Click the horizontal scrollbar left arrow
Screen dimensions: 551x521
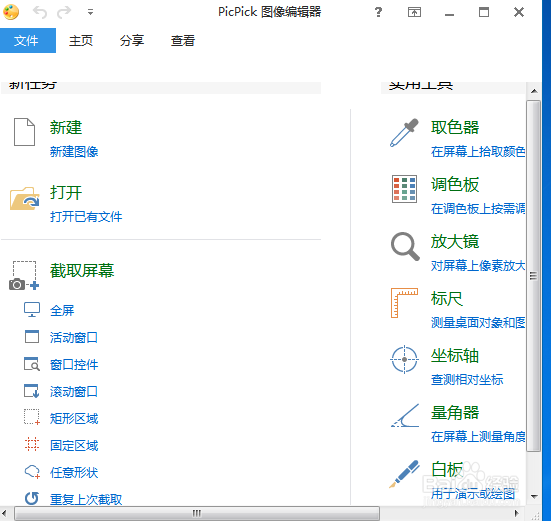(x=4, y=514)
